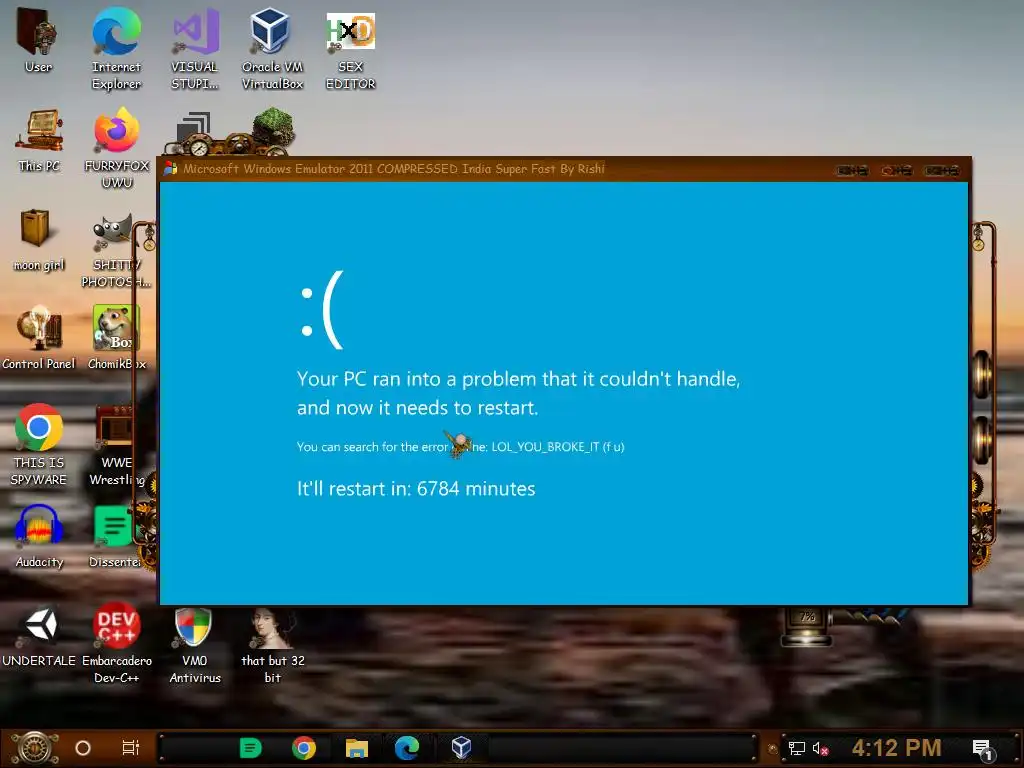The width and height of the screenshot is (1024, 768).
Task: Launch FURRYFOX UWU Firefox shortcut
Action: tap(117, 148)
